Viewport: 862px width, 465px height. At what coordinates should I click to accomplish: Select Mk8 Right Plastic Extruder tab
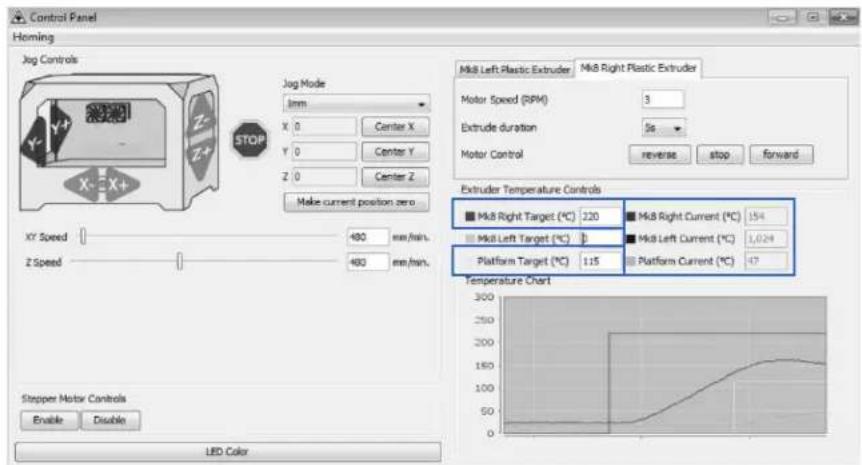(x=638, y=68)
